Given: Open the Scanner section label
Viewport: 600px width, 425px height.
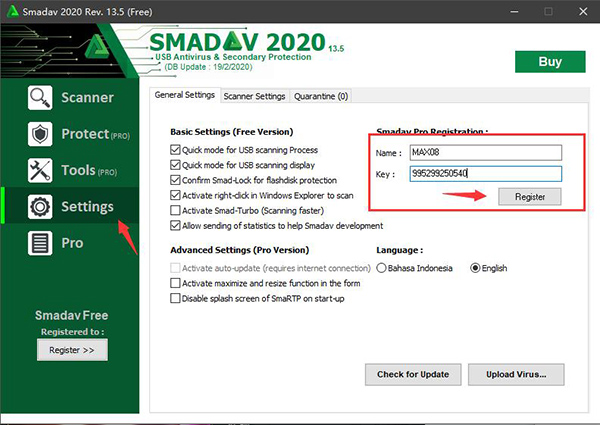Looking at the screenshot, I should 88,98.
